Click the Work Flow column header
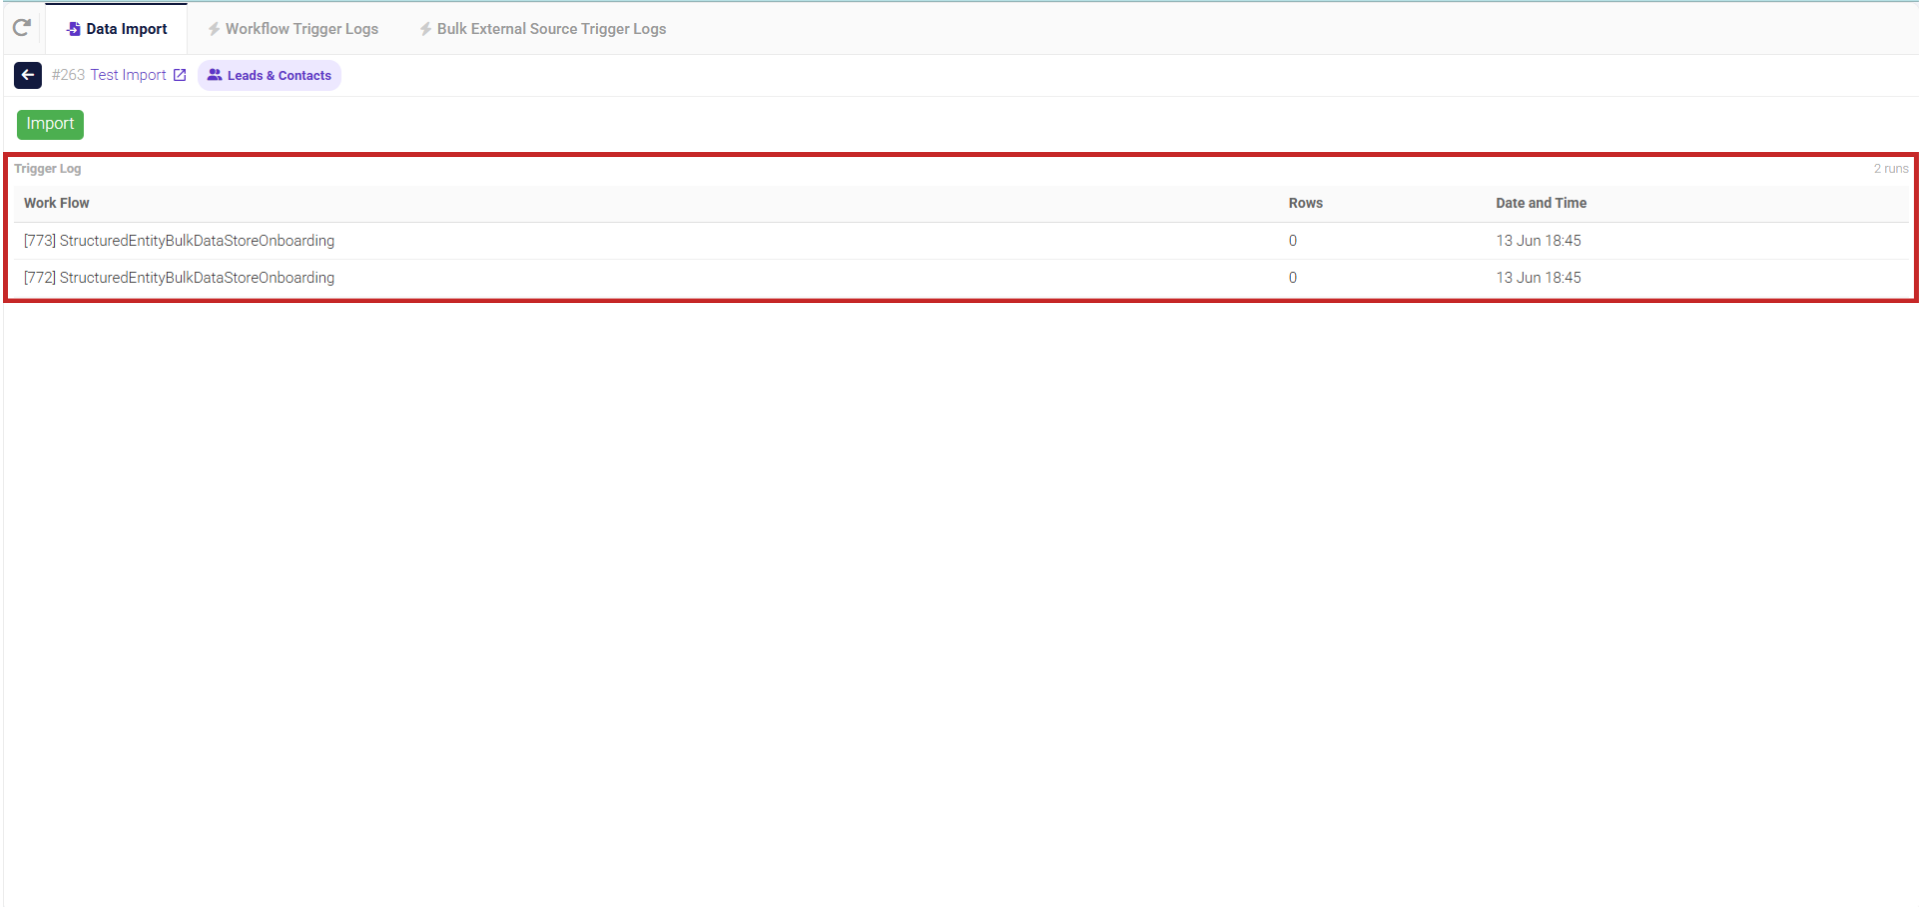This screenshot has height=909, width=1919. pos(57,203)
